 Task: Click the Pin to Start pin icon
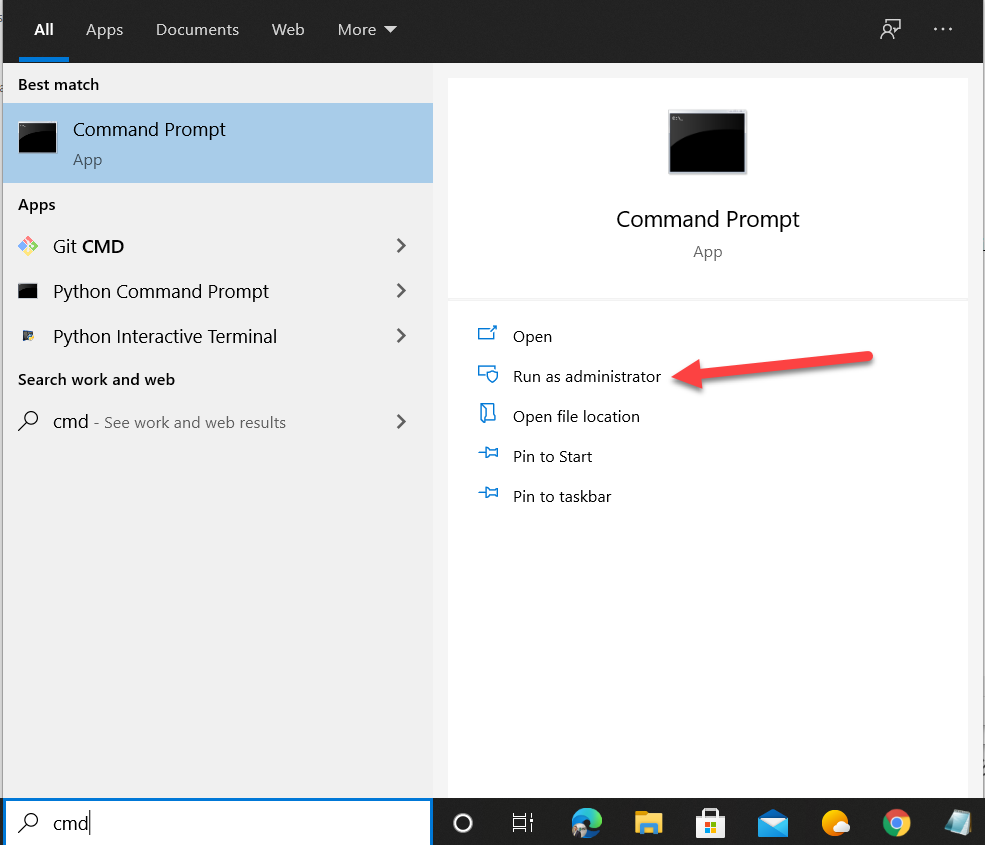click(488, 452)
